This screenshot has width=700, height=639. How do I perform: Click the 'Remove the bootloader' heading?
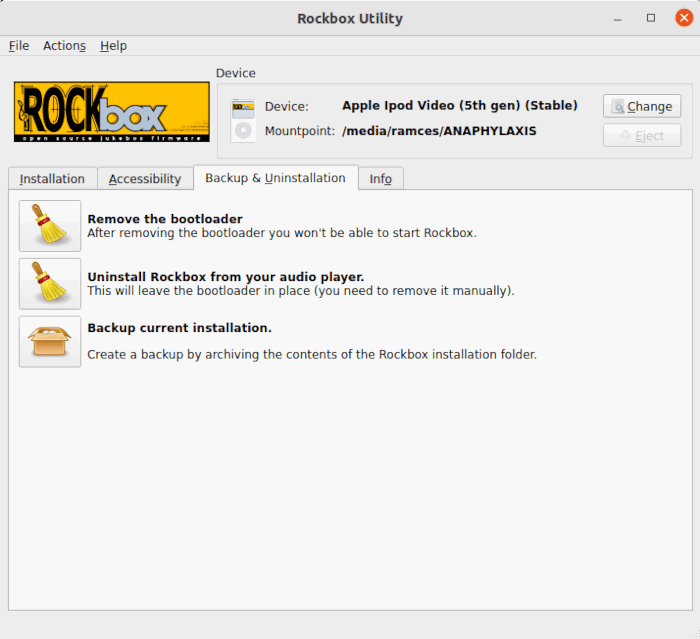(x=165, y=219)
